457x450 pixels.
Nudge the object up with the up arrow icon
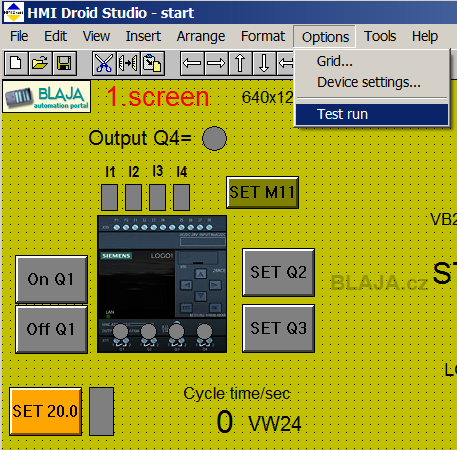(240, 63)
